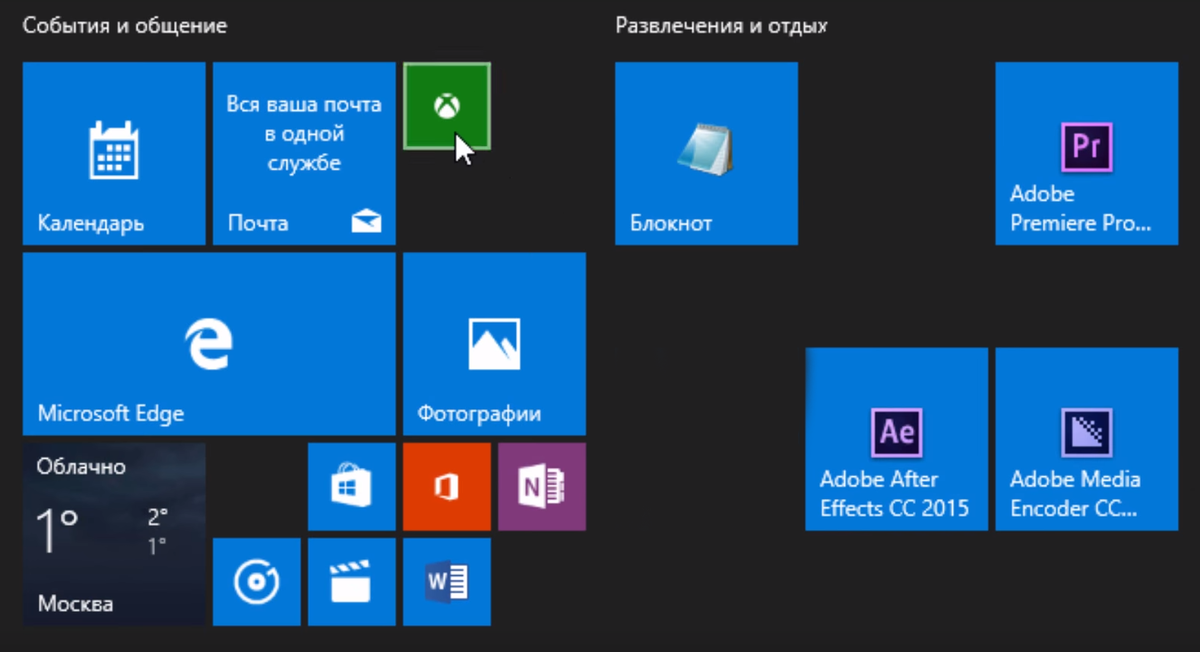
Task: Open the Groove Music tile
Action: tap(257, 582)
